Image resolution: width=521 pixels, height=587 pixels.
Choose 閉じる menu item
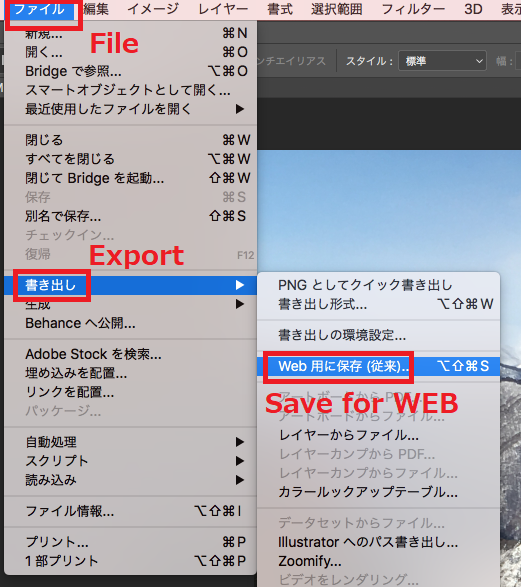click(x=130, y=140)
